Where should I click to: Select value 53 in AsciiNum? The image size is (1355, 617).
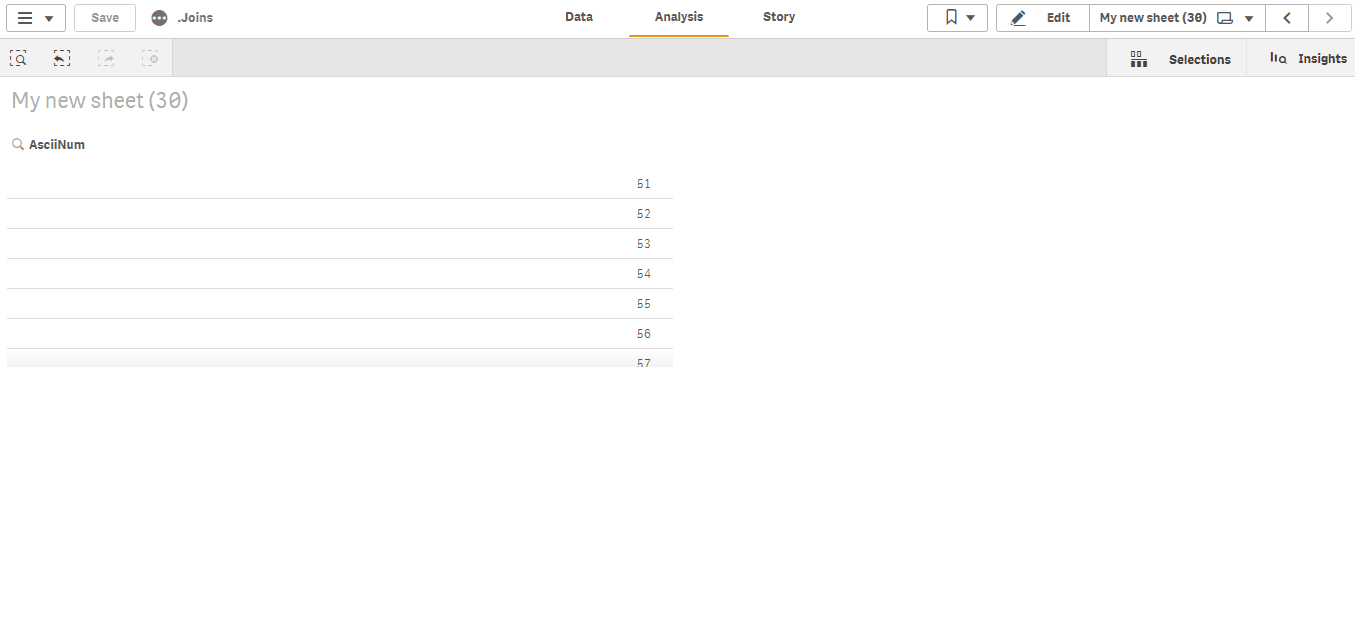pyautogui.click(x=340, y=244)
